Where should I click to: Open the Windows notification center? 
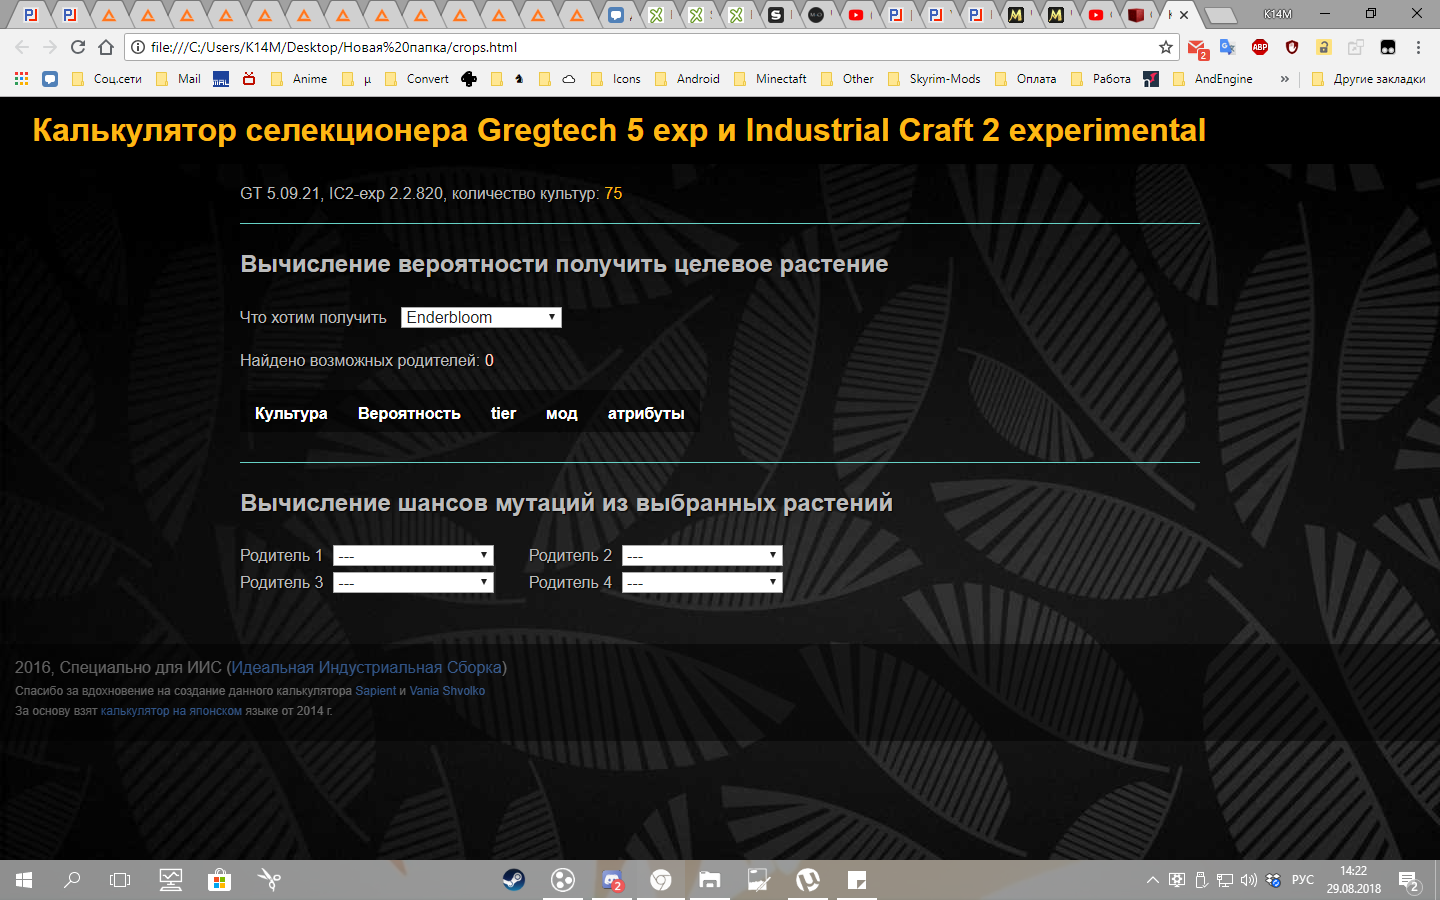[x=1410, y=881]
